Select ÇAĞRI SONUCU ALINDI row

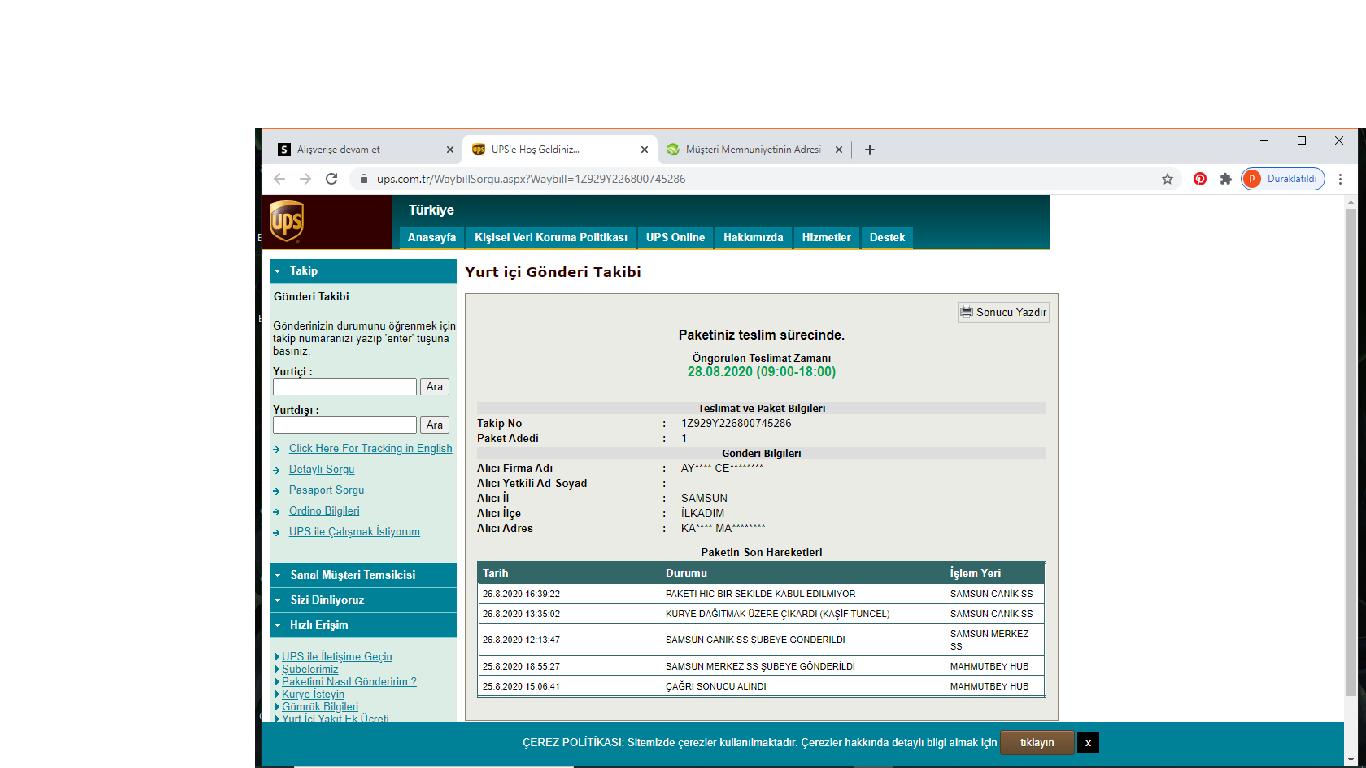point(761,687)
